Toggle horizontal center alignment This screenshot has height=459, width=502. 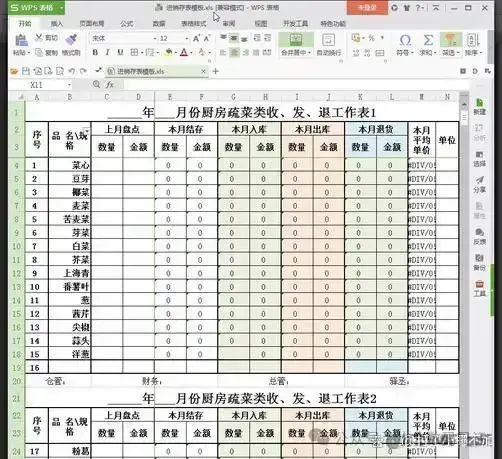234,52
